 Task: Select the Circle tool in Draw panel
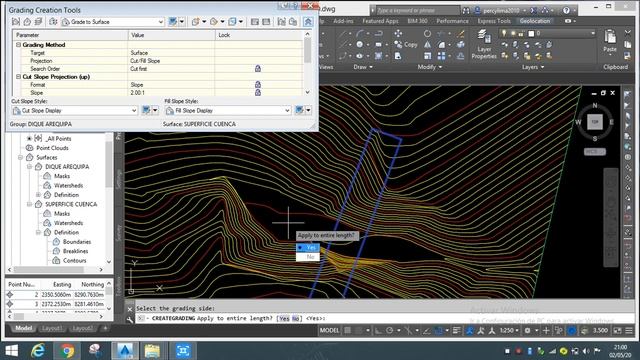(x=360, y=44)
